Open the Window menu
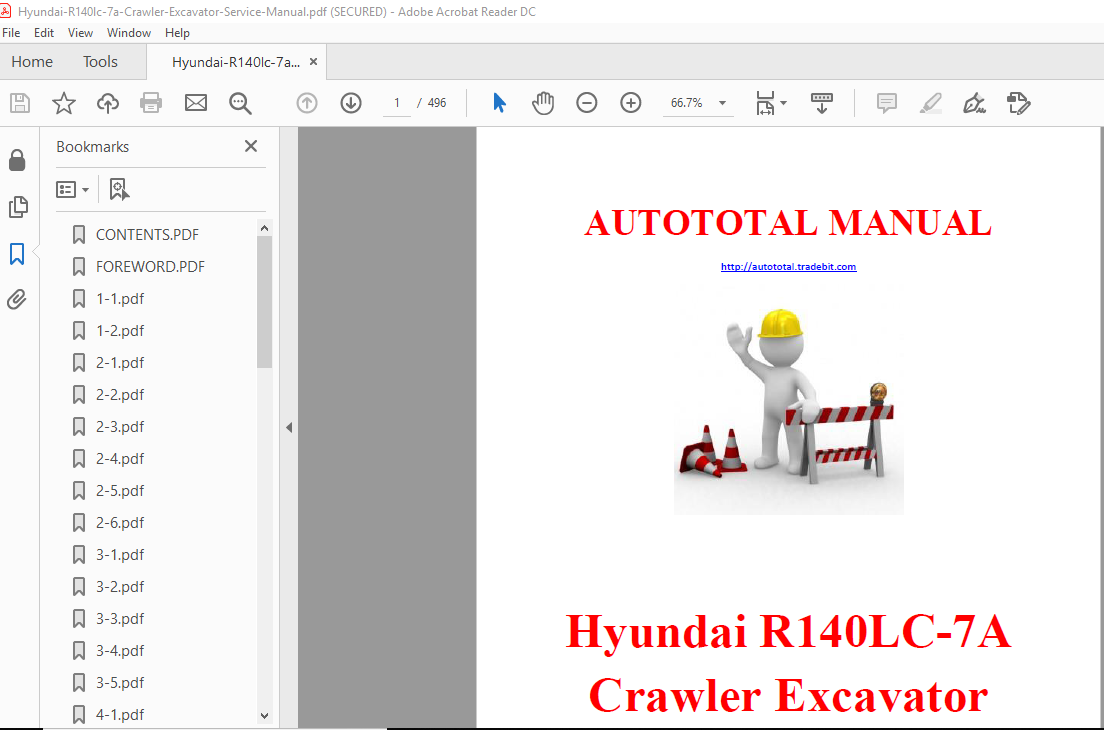The image size is (1104, 730). (129, 33)
